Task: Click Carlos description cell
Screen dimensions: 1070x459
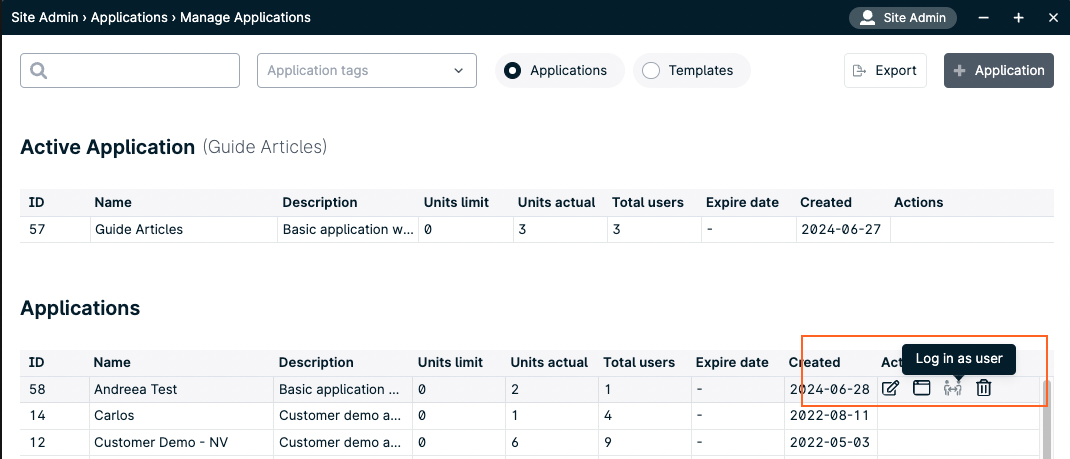Action: 342,415
